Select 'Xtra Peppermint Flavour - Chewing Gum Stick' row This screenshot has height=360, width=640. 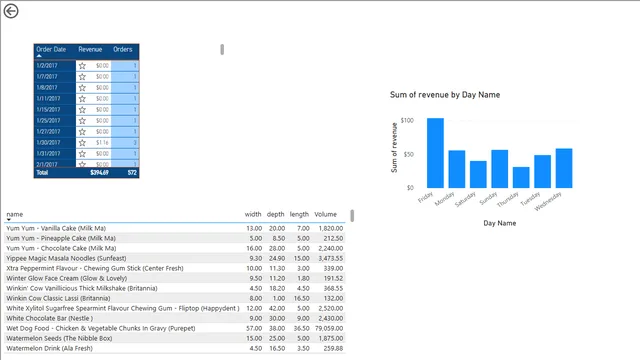click(x=175, y=268)
